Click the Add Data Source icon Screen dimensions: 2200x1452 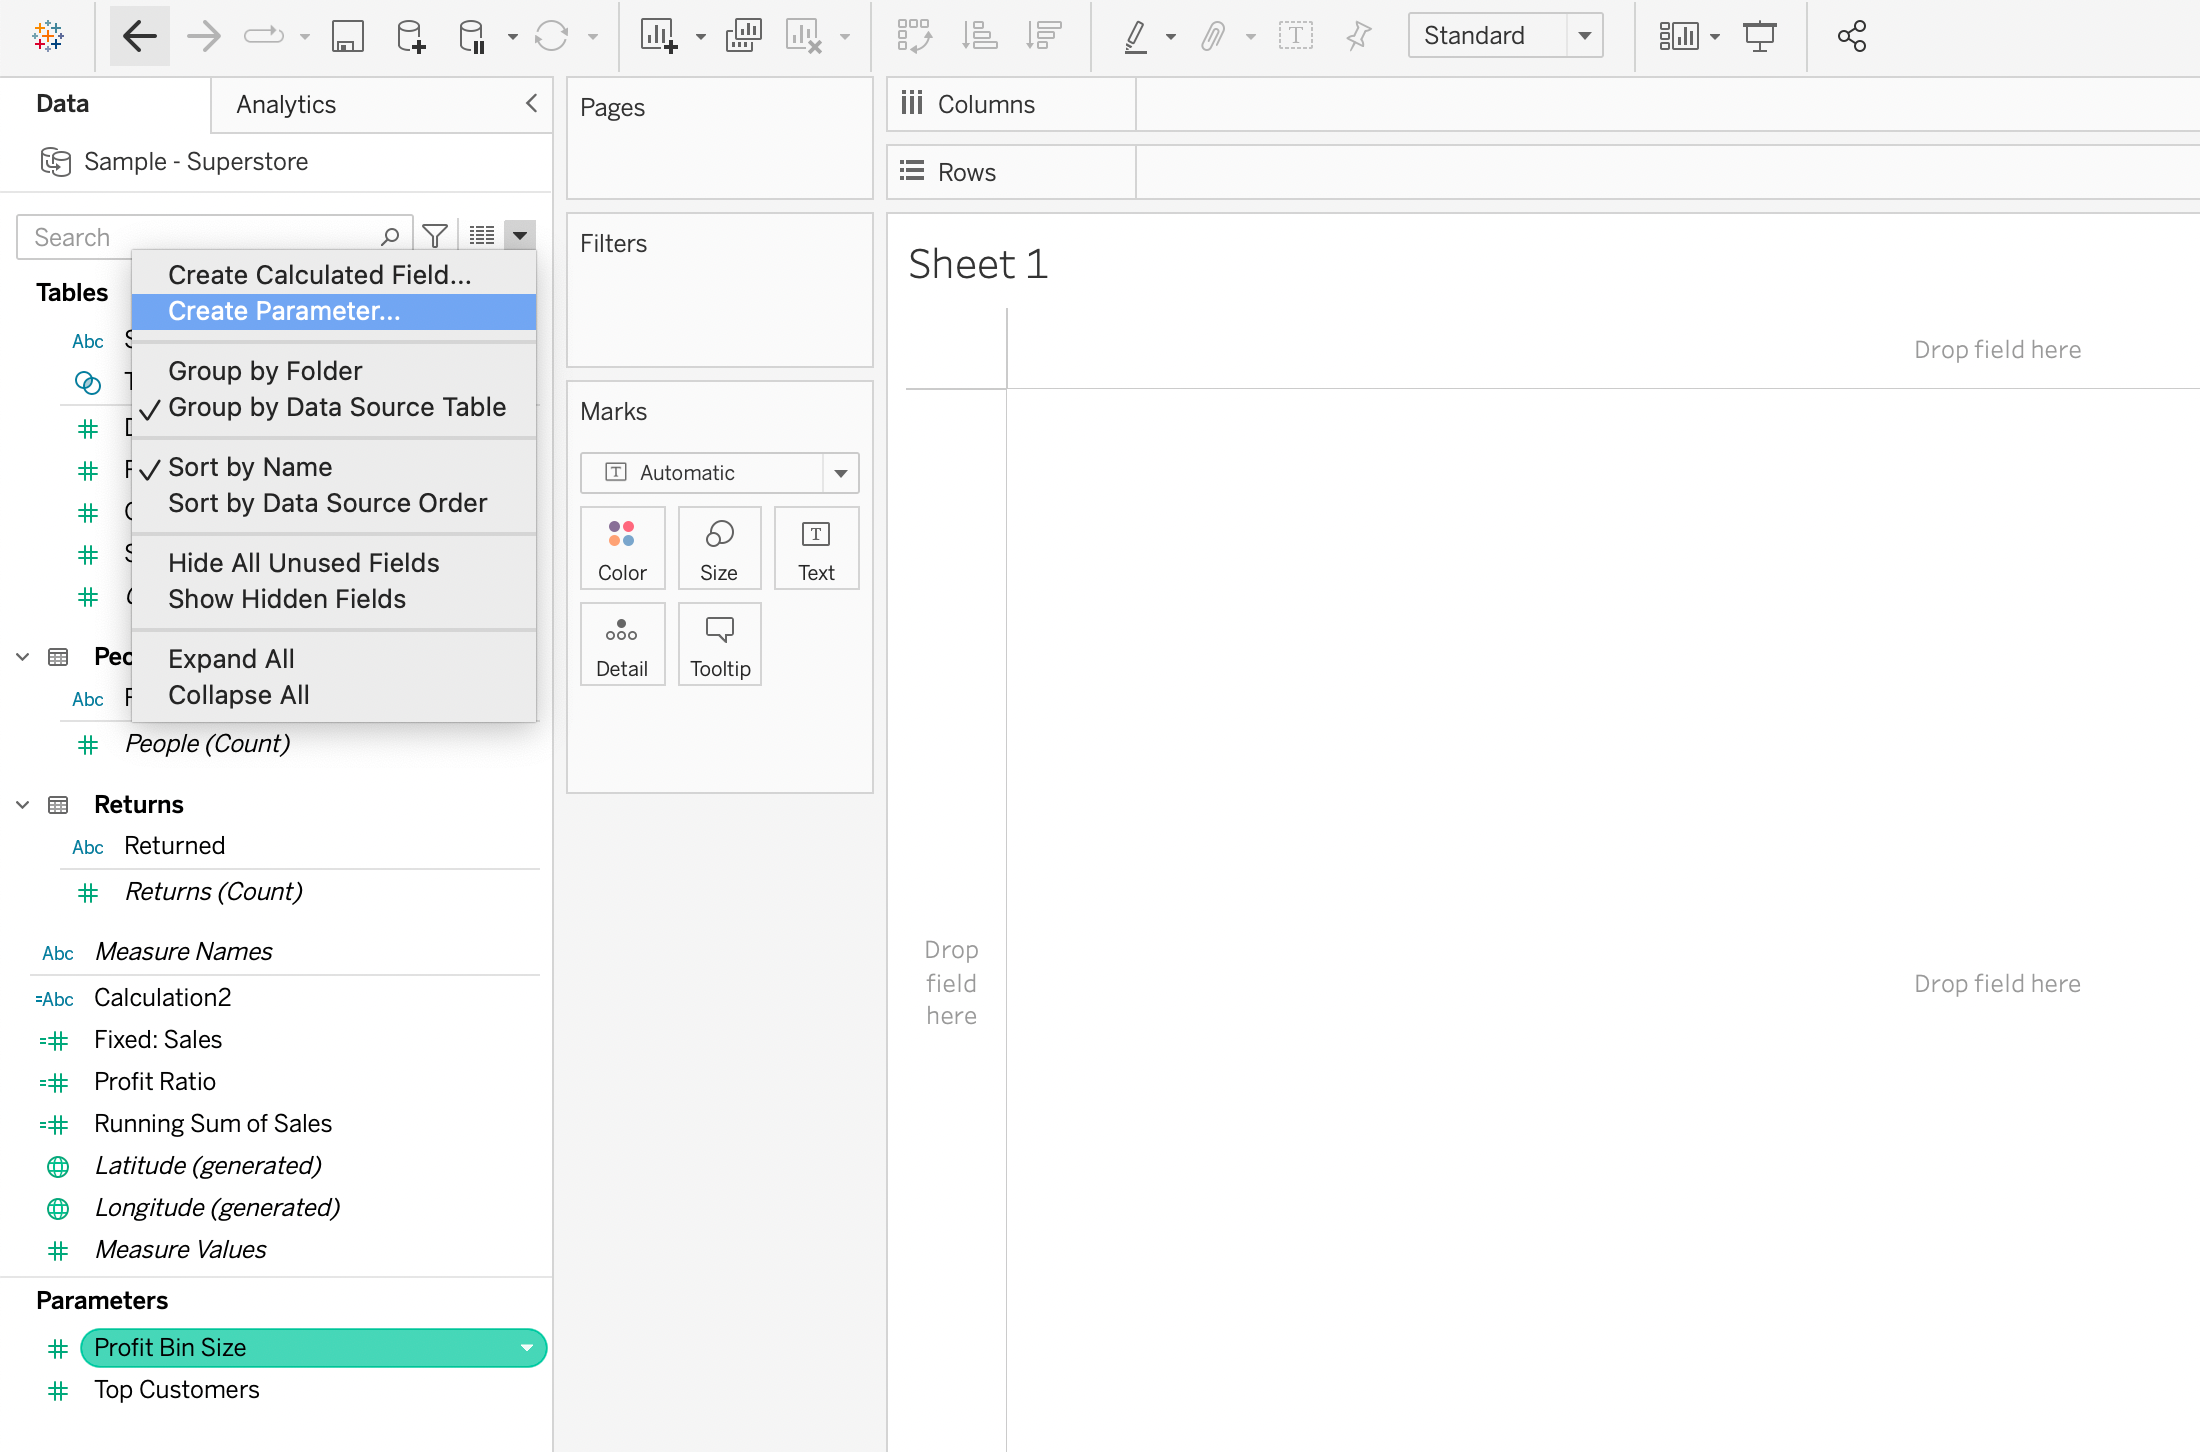pyautogui.click(x=408, y=37)
